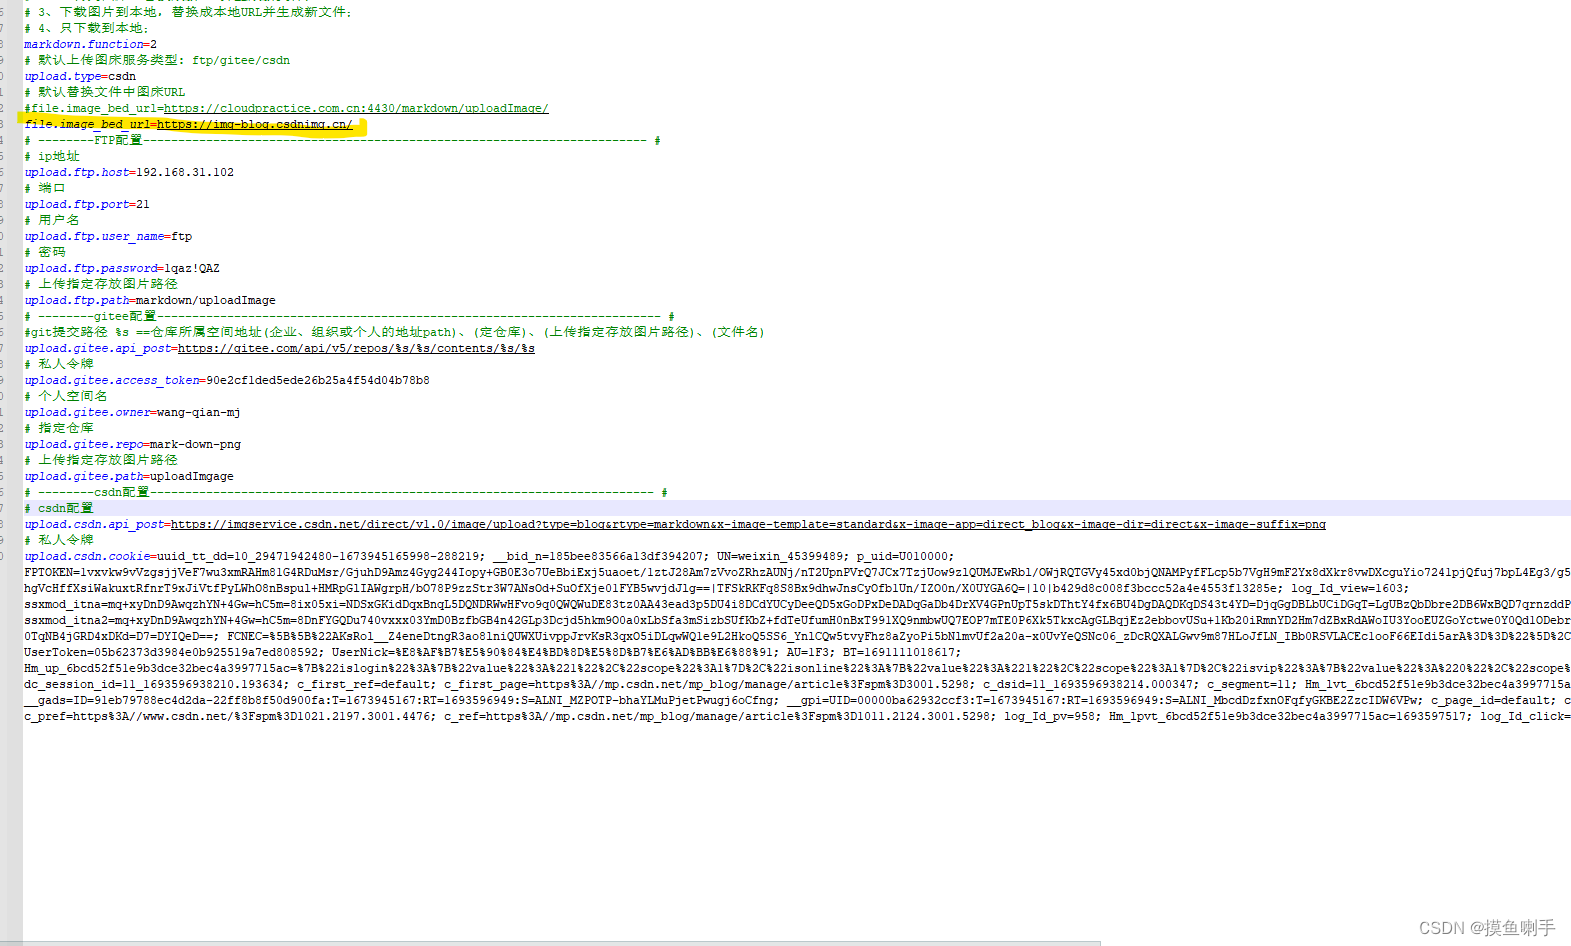Click the 'gitee配置' section divider comment
This screenshot has height=946, width=1571.
coord(349,316)
